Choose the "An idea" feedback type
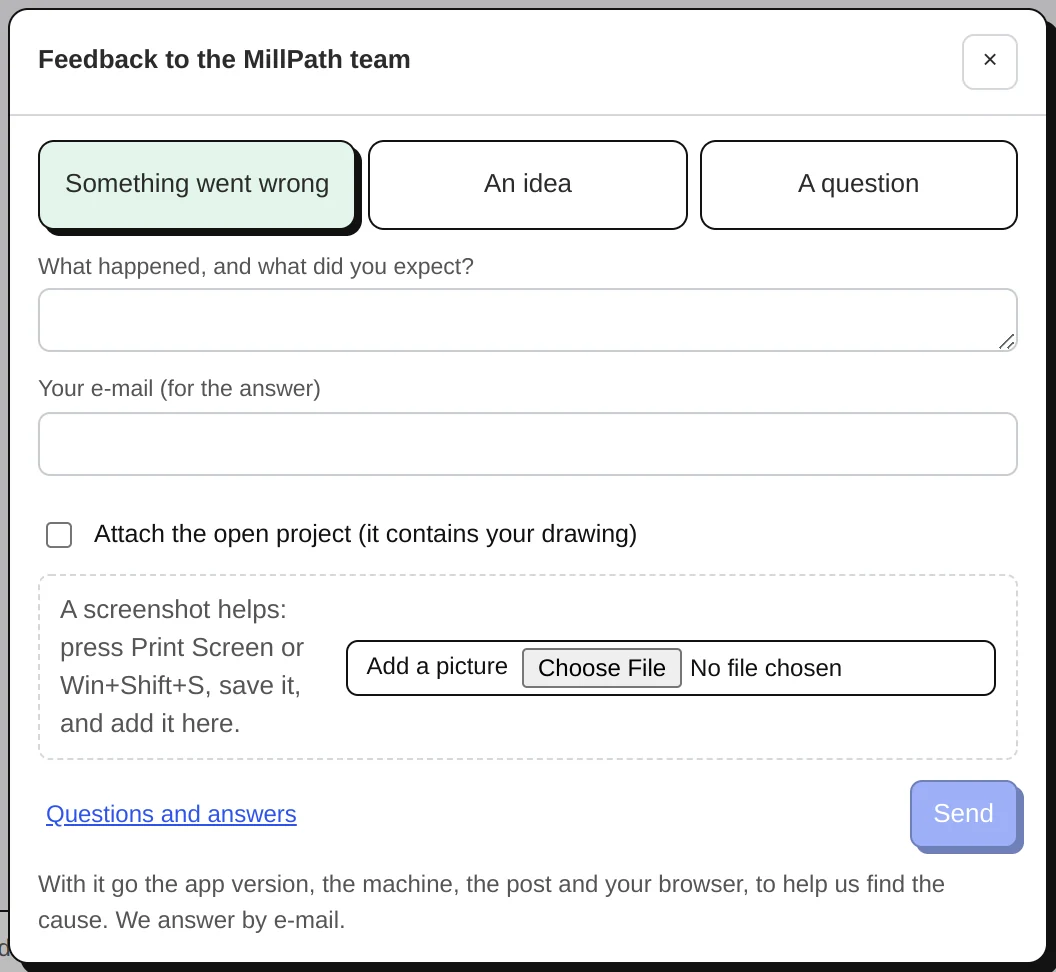 coord(528,185)
